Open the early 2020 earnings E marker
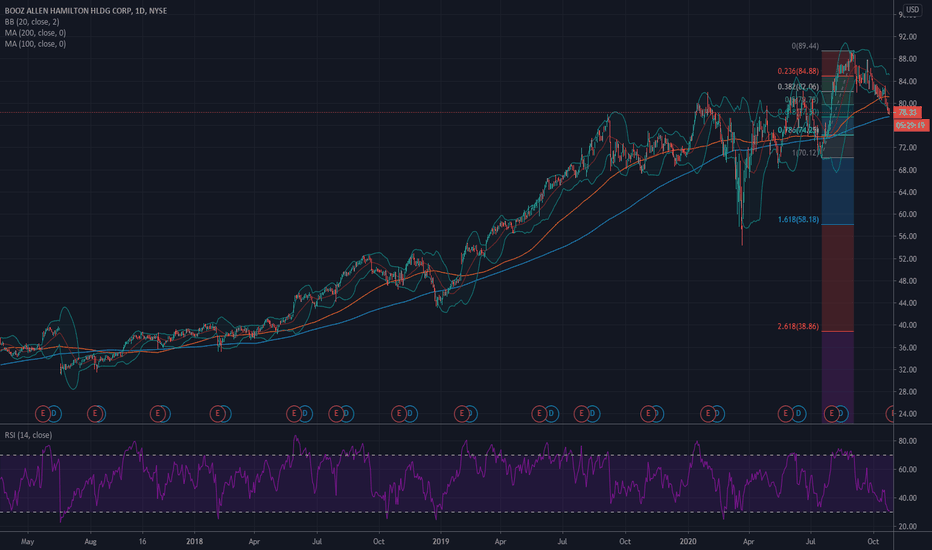Screen dimensions: 932x550 click(707, 413)
